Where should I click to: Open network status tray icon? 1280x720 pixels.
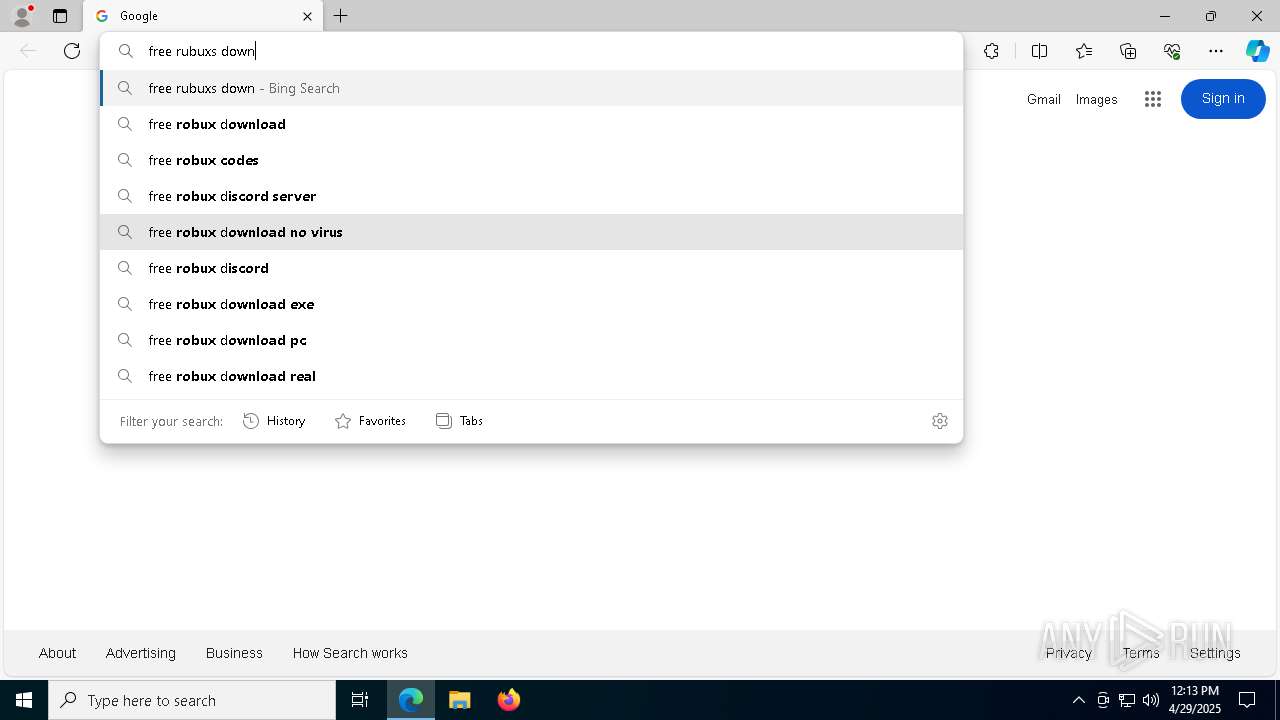coord(1127,700)
